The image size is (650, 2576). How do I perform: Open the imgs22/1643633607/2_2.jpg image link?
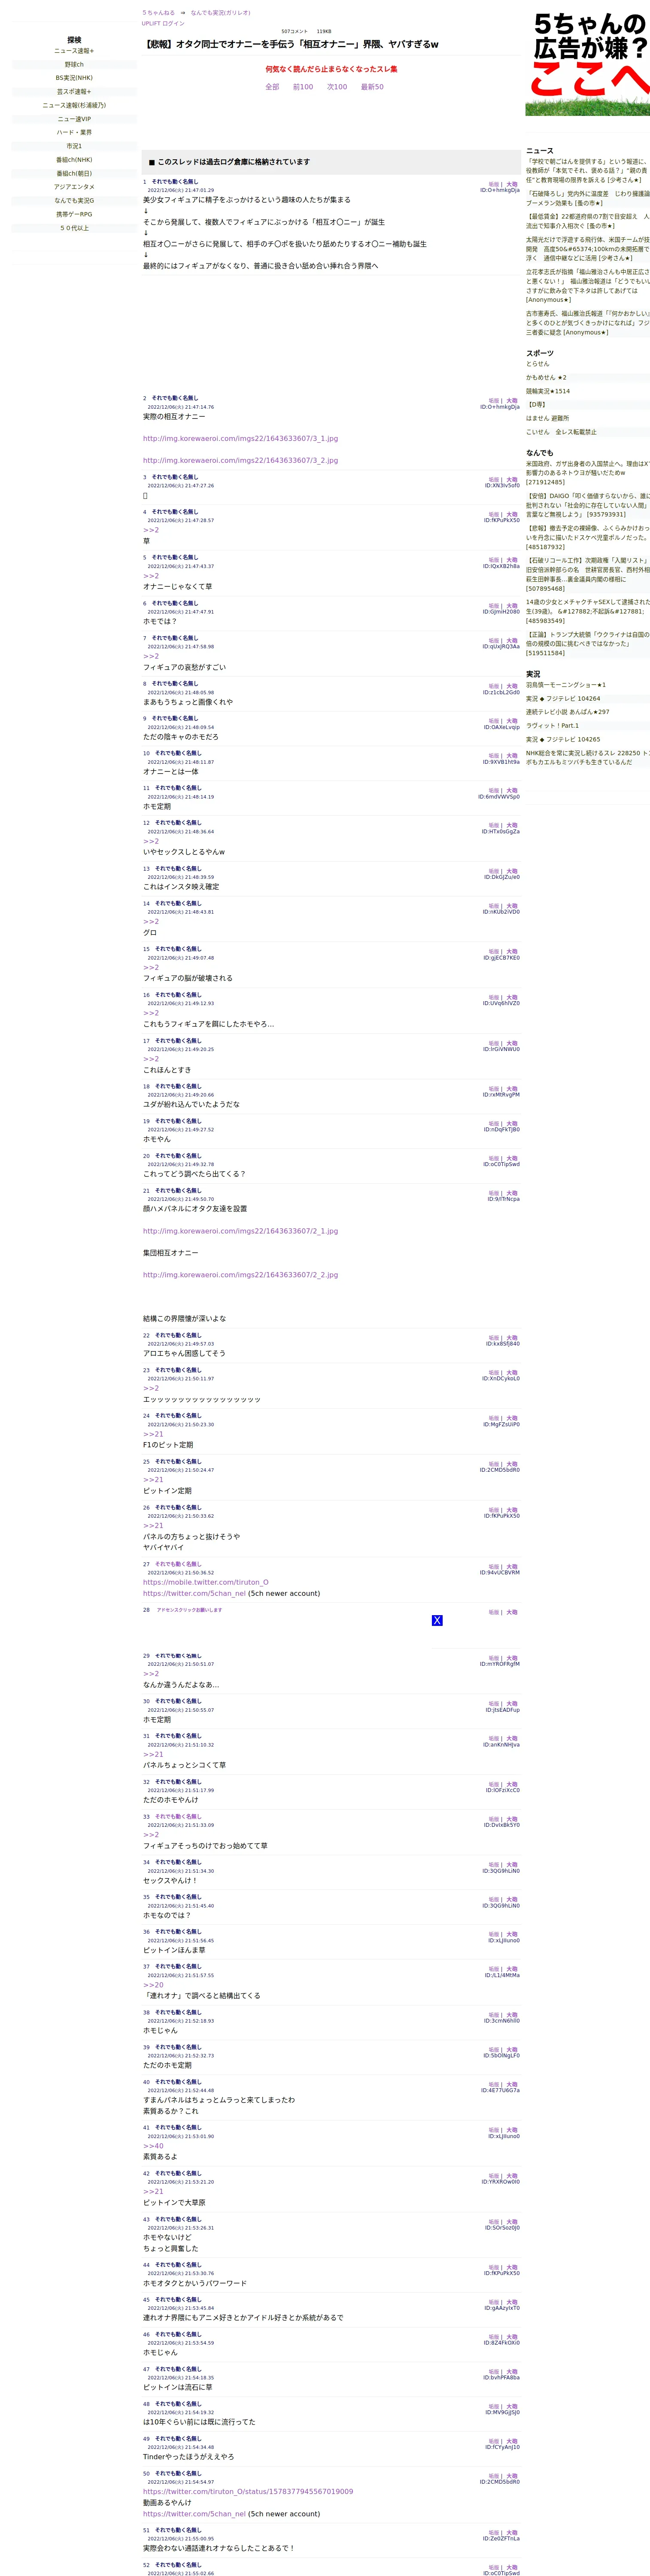240,1275
